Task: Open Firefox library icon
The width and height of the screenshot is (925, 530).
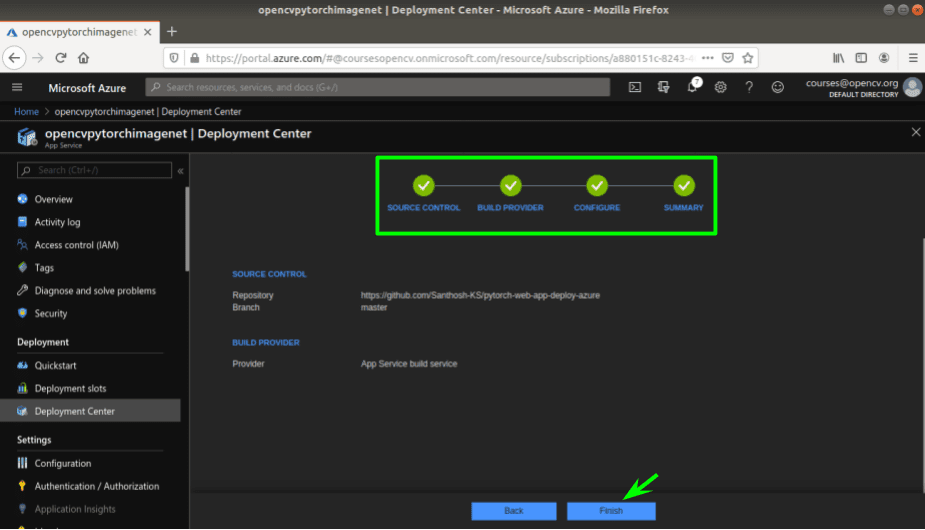Action: [838, 58]
